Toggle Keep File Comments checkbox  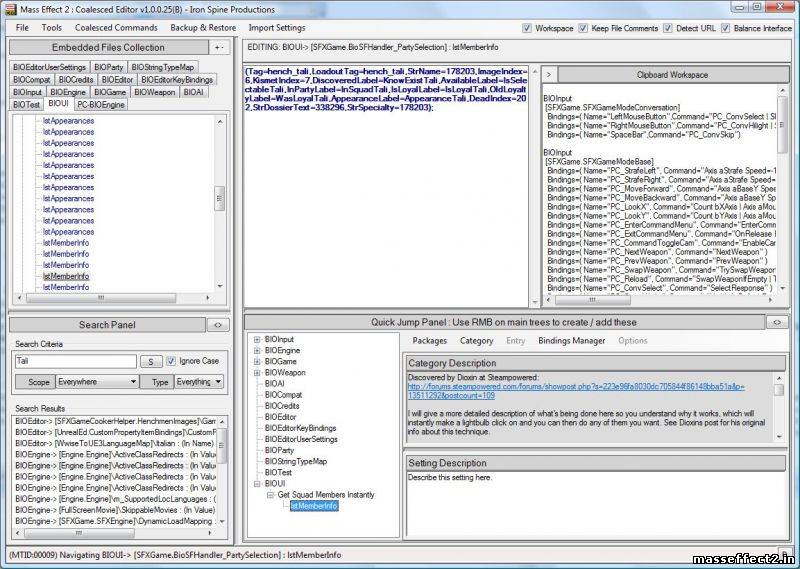(x=583, y=28)
